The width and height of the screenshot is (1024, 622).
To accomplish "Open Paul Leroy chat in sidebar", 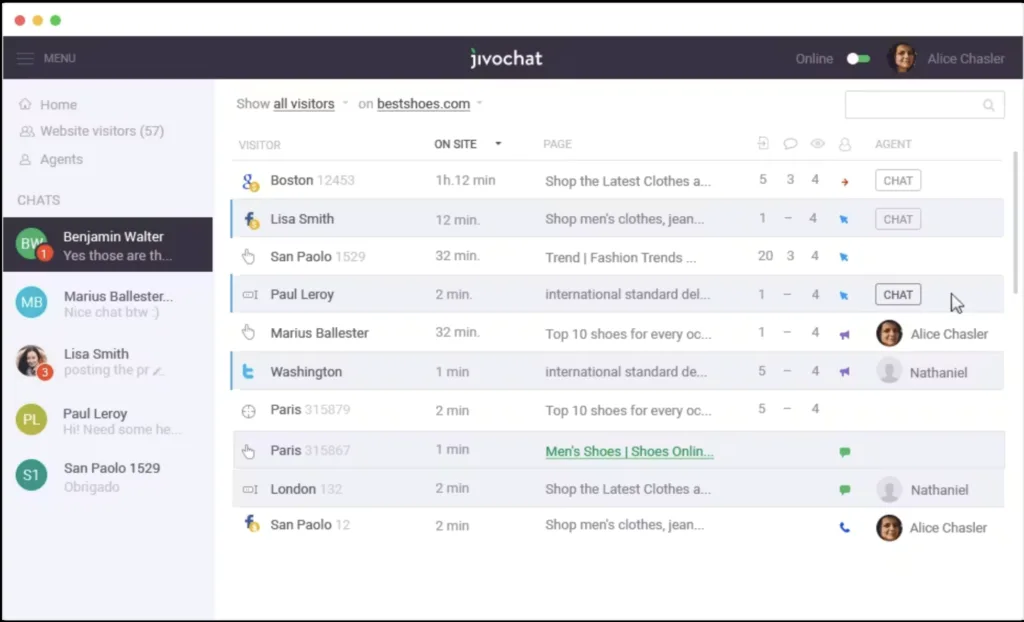I will [x=108, y=421].
